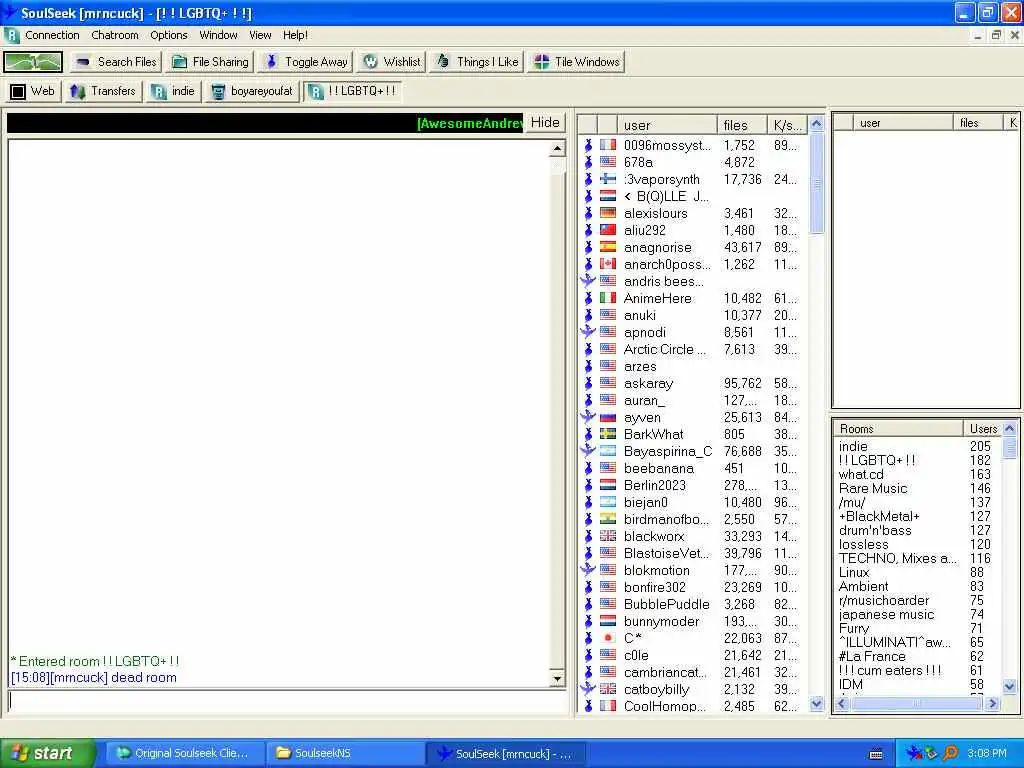Open File Sharing settings
The width and height of the screenshot is (1024, 768).
point(211,62)
